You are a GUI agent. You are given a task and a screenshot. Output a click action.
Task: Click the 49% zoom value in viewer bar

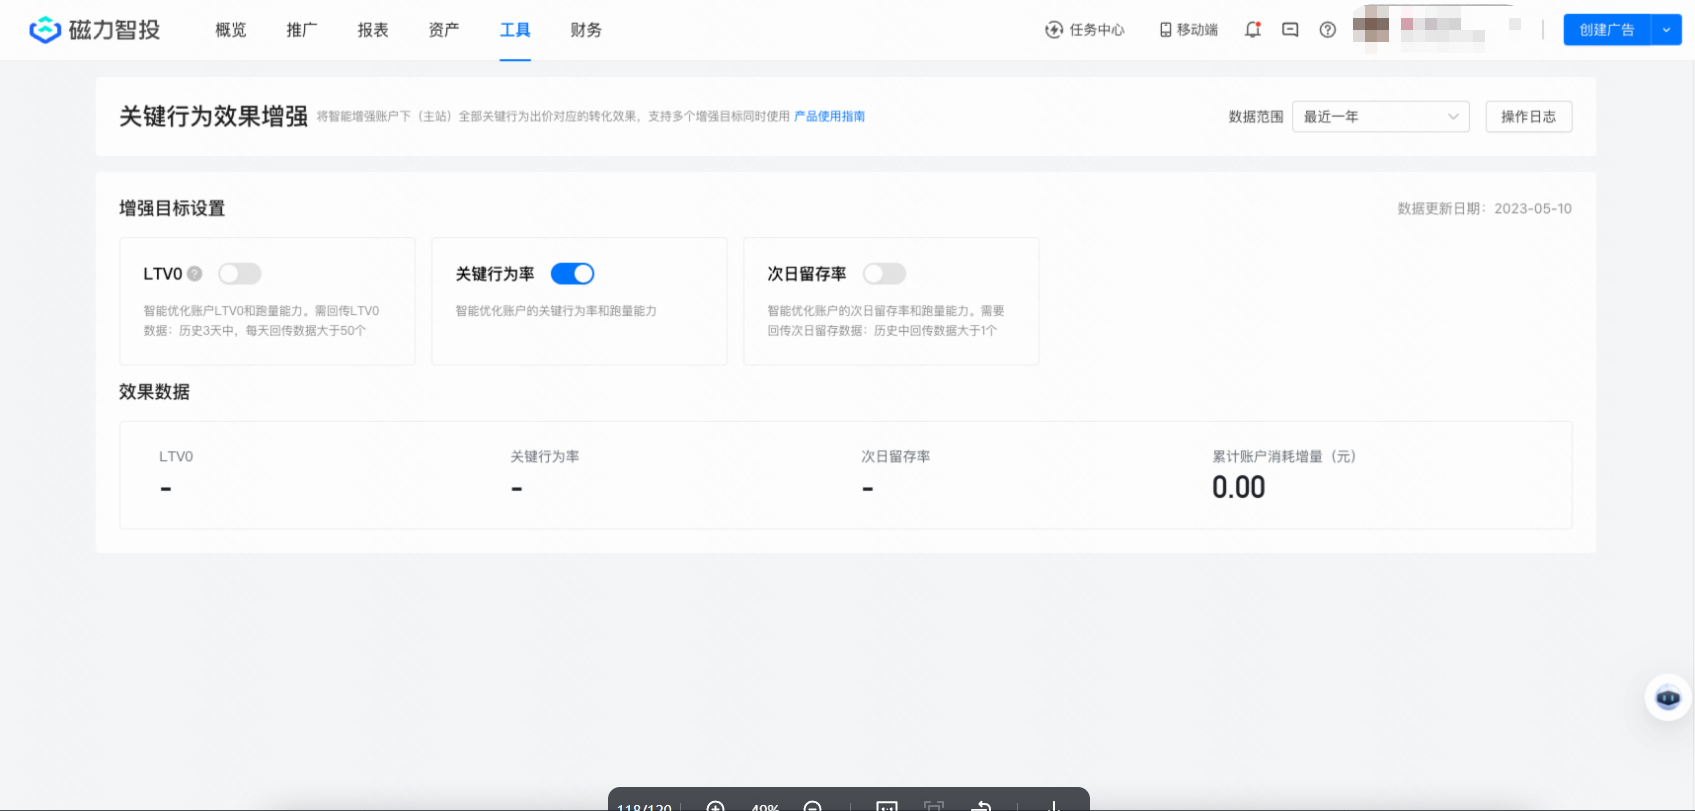(x=765, y=806)
